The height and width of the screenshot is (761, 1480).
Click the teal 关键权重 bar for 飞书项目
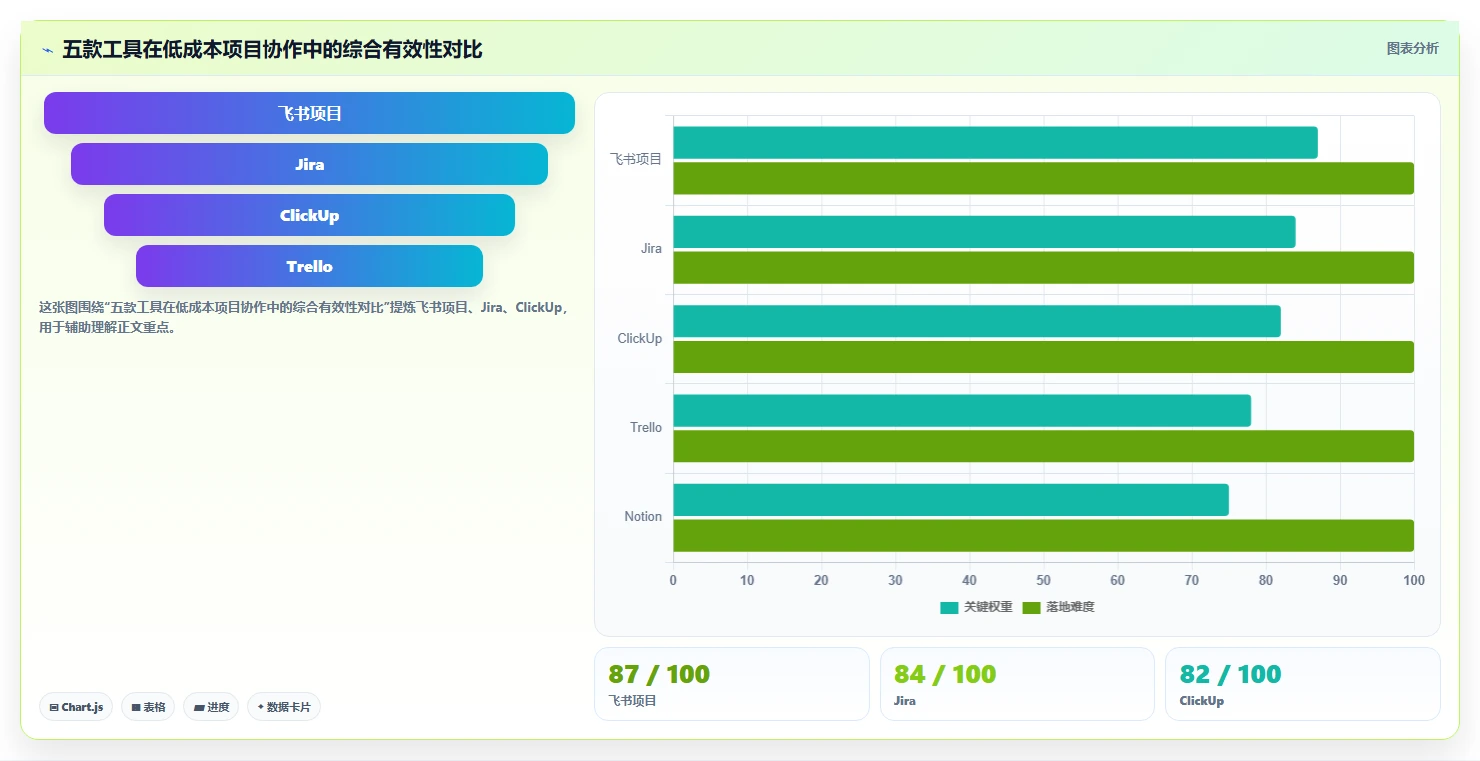click(995, 142)
